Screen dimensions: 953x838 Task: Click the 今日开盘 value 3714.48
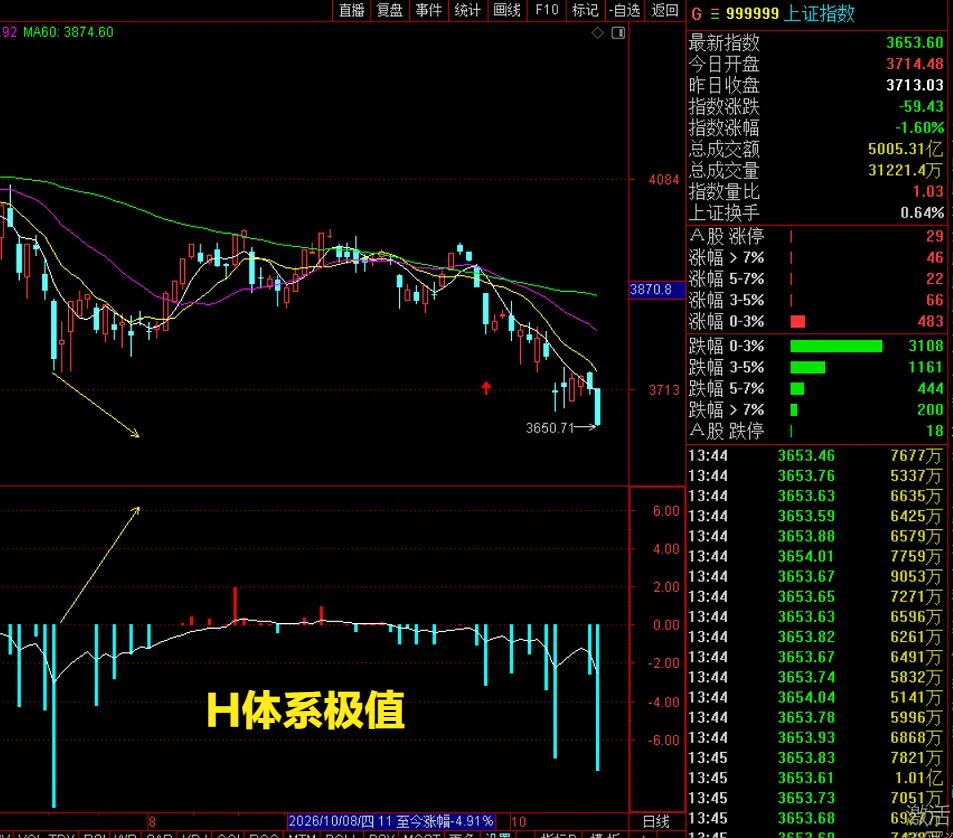click(x=915, y=64)
